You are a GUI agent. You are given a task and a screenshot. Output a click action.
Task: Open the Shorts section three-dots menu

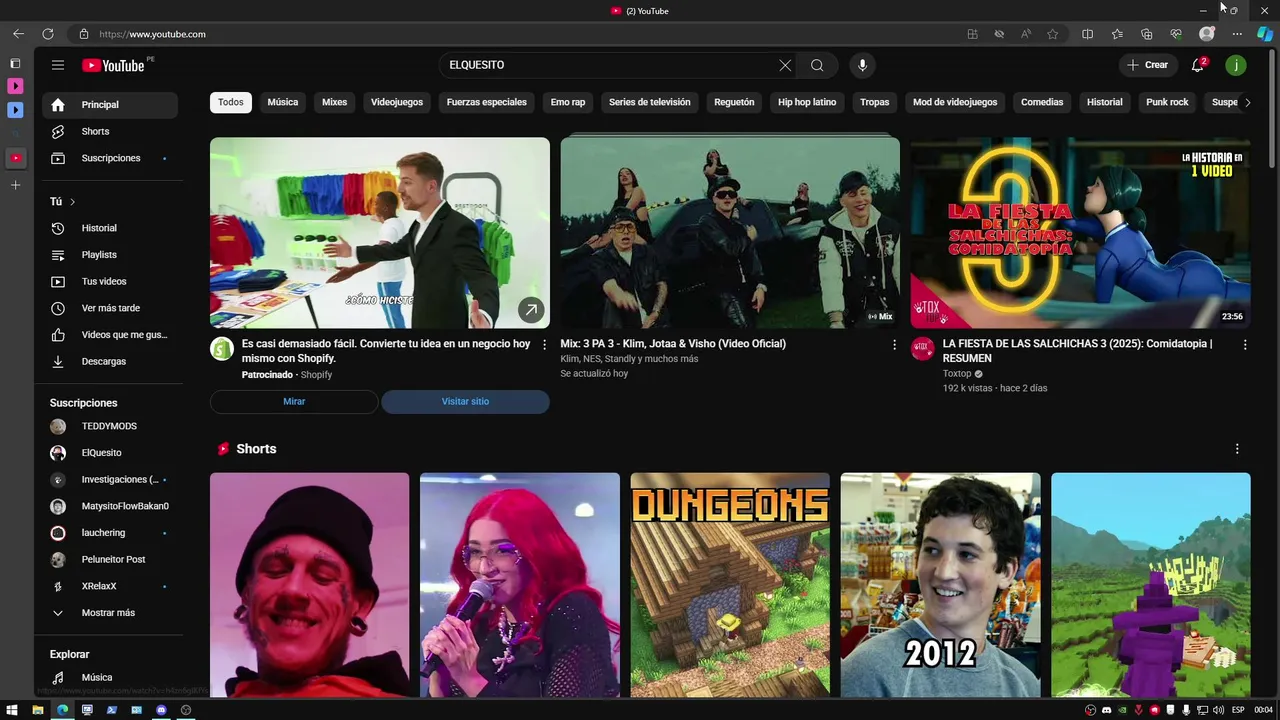coord(1237,449)
